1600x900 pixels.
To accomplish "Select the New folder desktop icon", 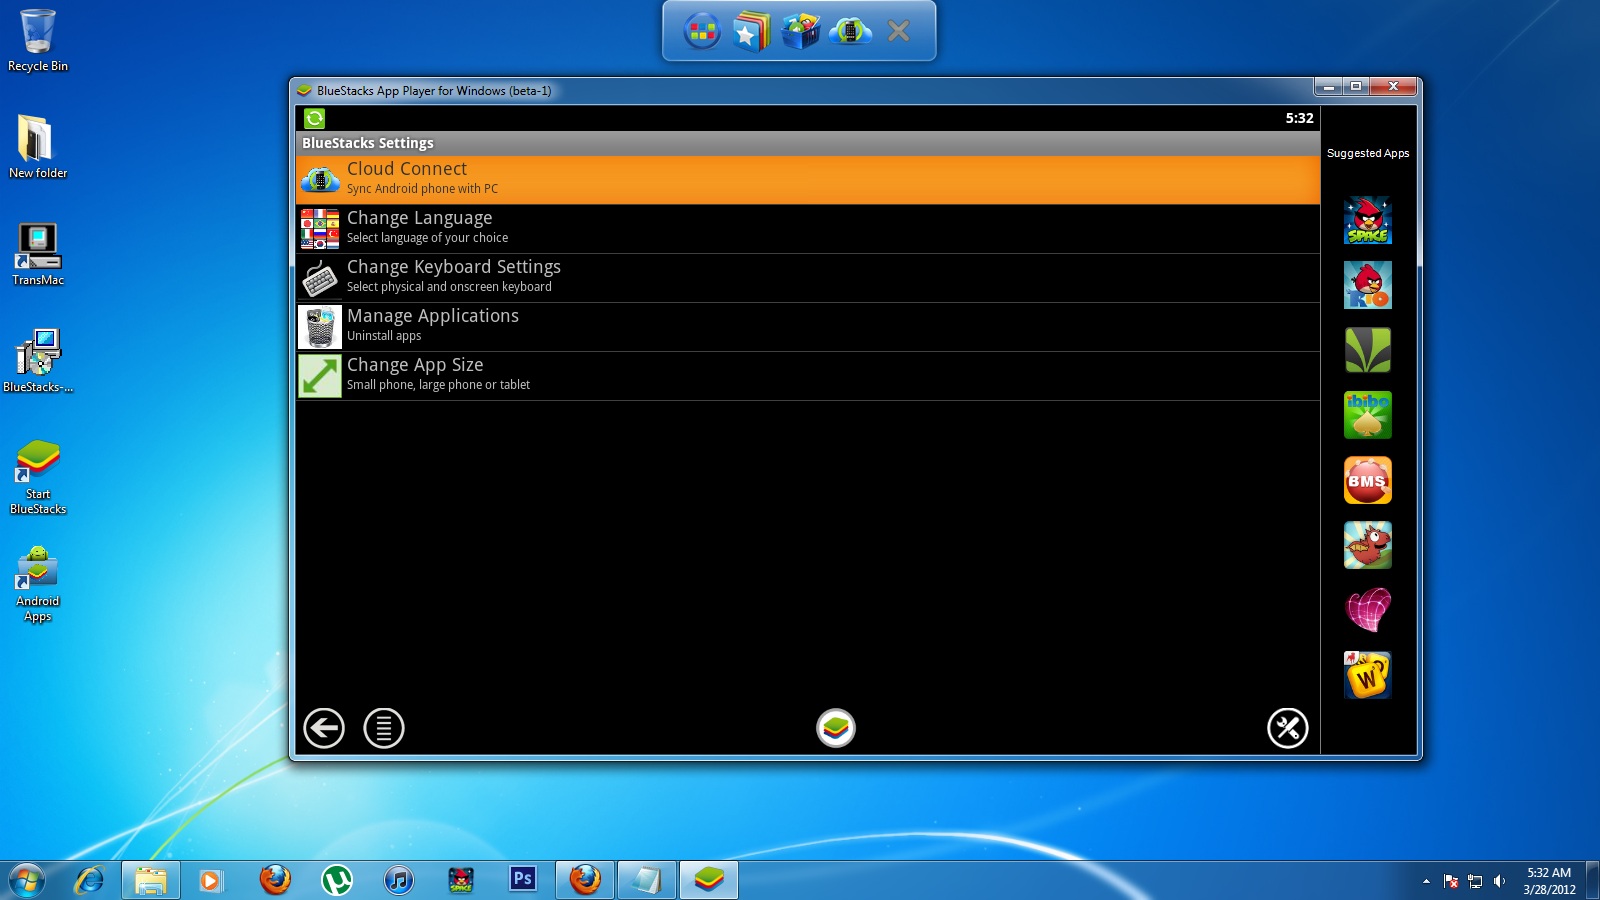I will (x=38, y=146).
